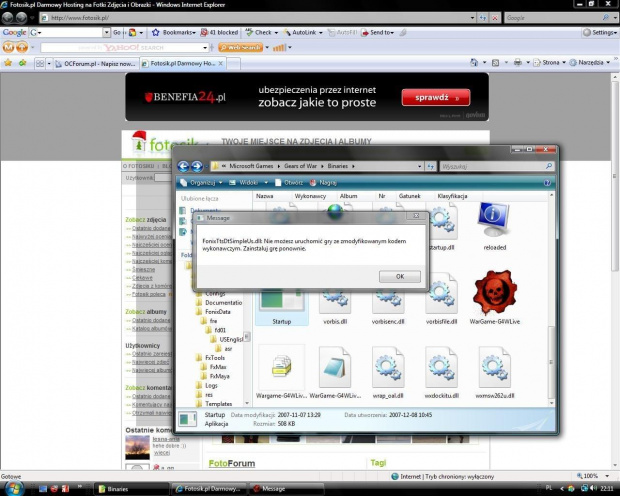
Task: Sort by Nazwa column header
Action: click(265, 196)
